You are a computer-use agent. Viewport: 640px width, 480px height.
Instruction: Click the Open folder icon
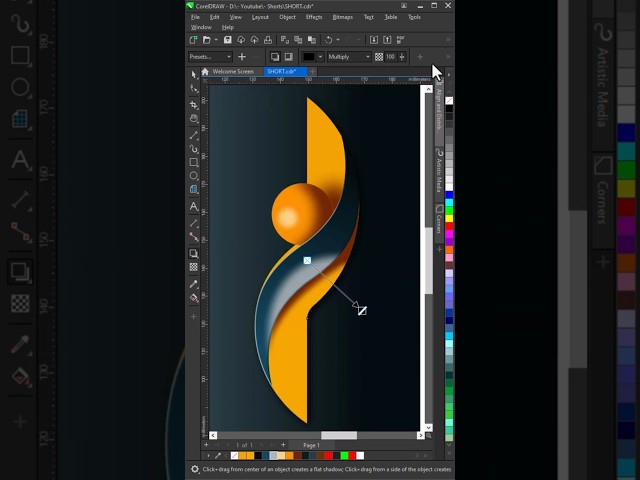pos(207,40)
